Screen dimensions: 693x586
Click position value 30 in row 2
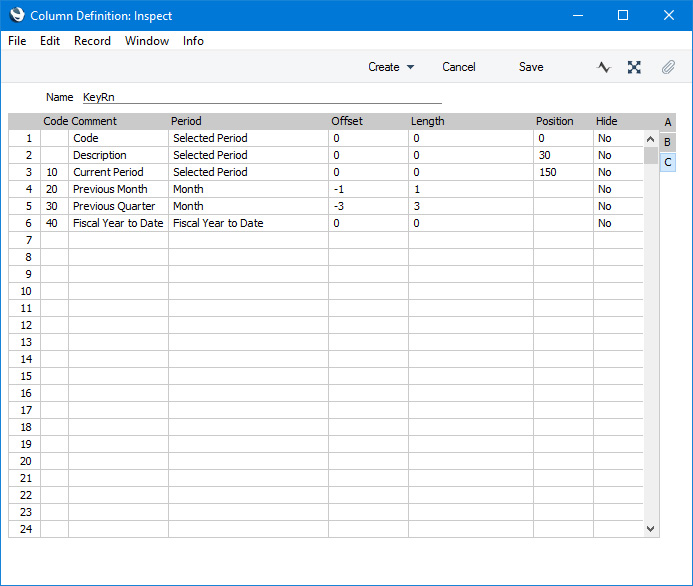coord(564,155)
